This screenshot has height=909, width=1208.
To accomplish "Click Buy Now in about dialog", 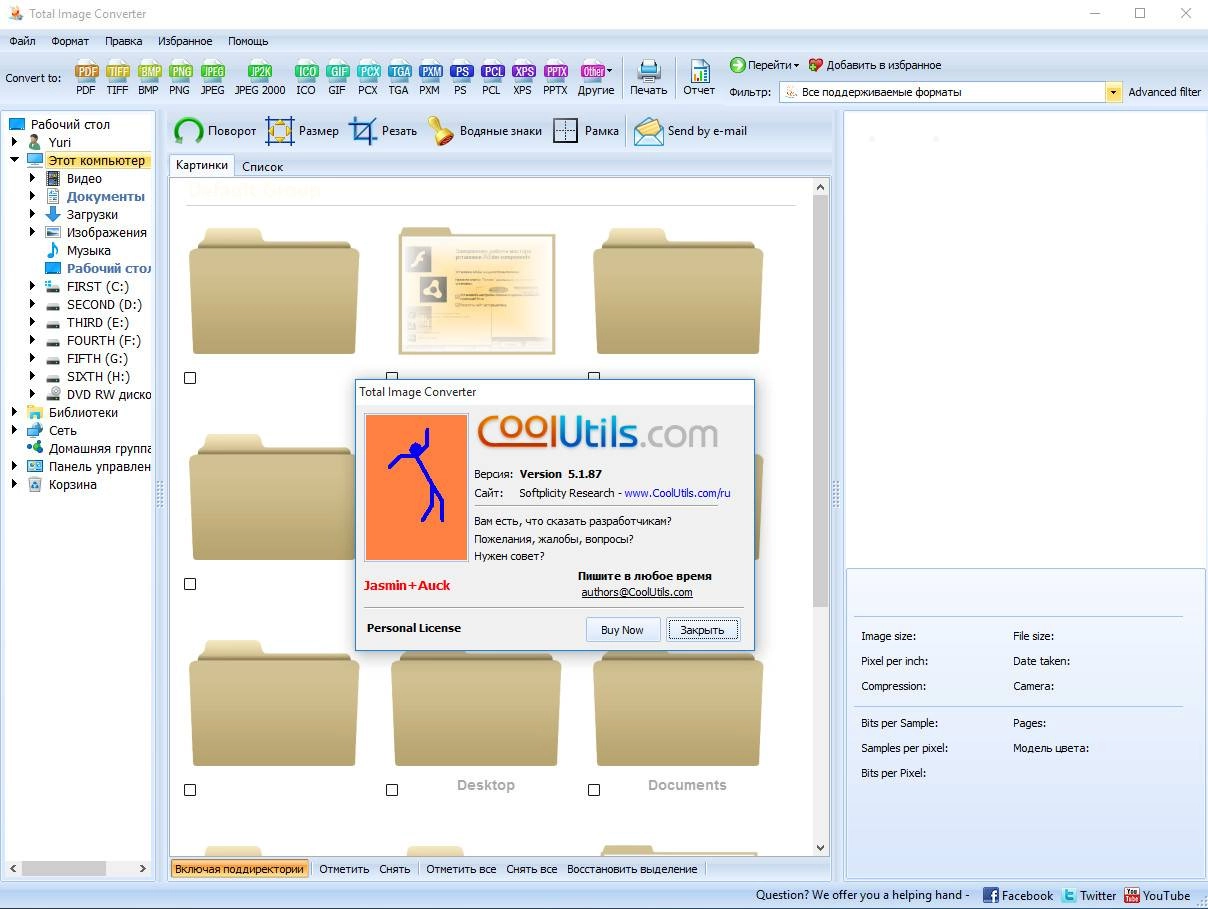I will pyautogui.click(x=622, y=630).
